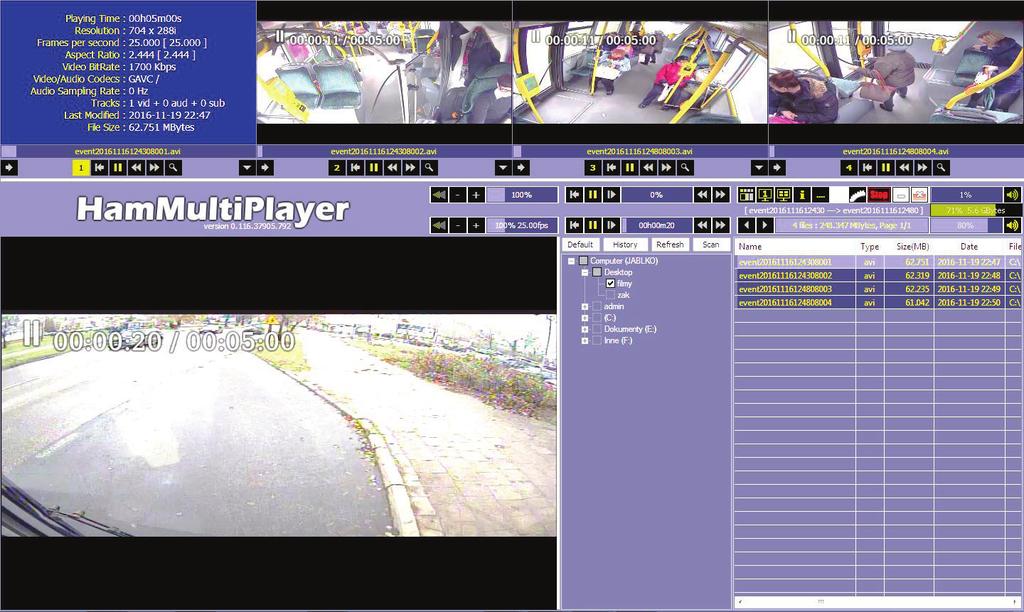
Task: Click the red X delete icon in toolbar
Action: click(x=920, y=195)
